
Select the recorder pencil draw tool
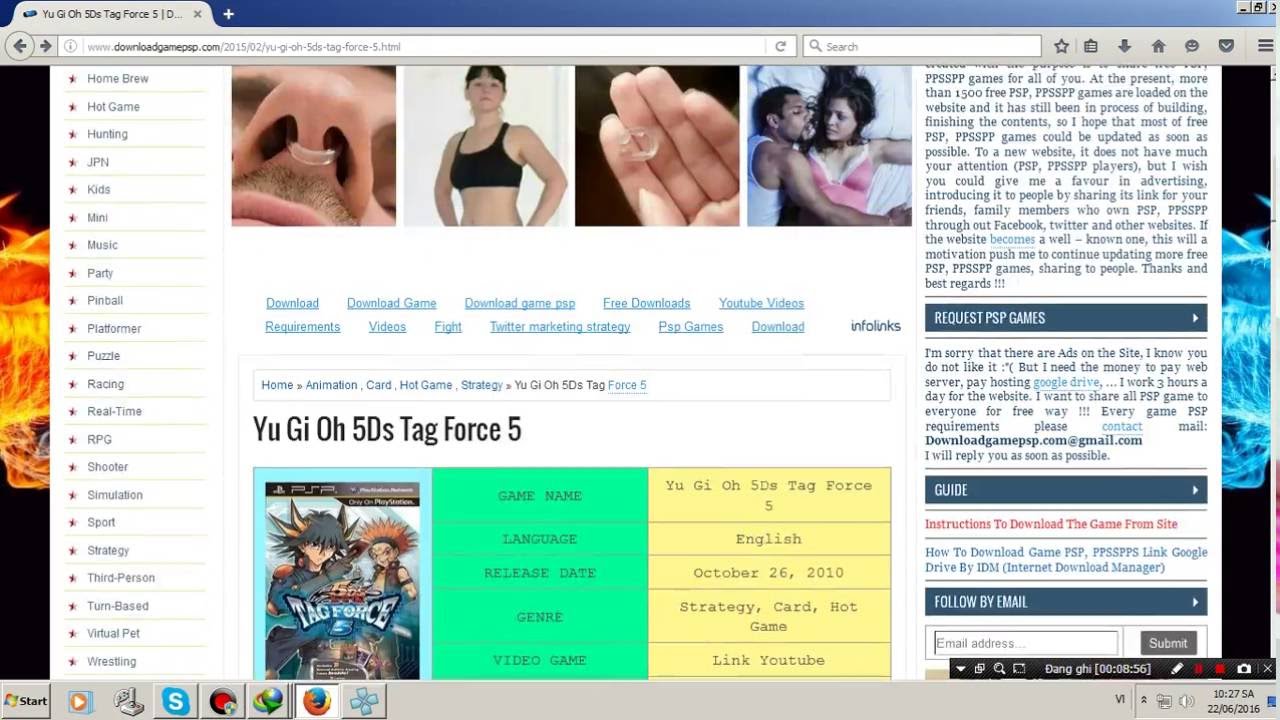coord(1177,668)
